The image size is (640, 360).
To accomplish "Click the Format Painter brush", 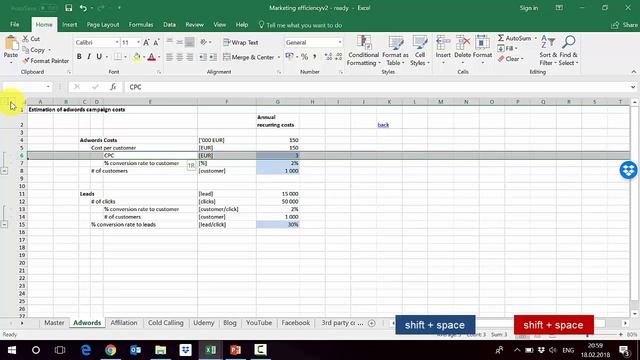I will 26,61.
